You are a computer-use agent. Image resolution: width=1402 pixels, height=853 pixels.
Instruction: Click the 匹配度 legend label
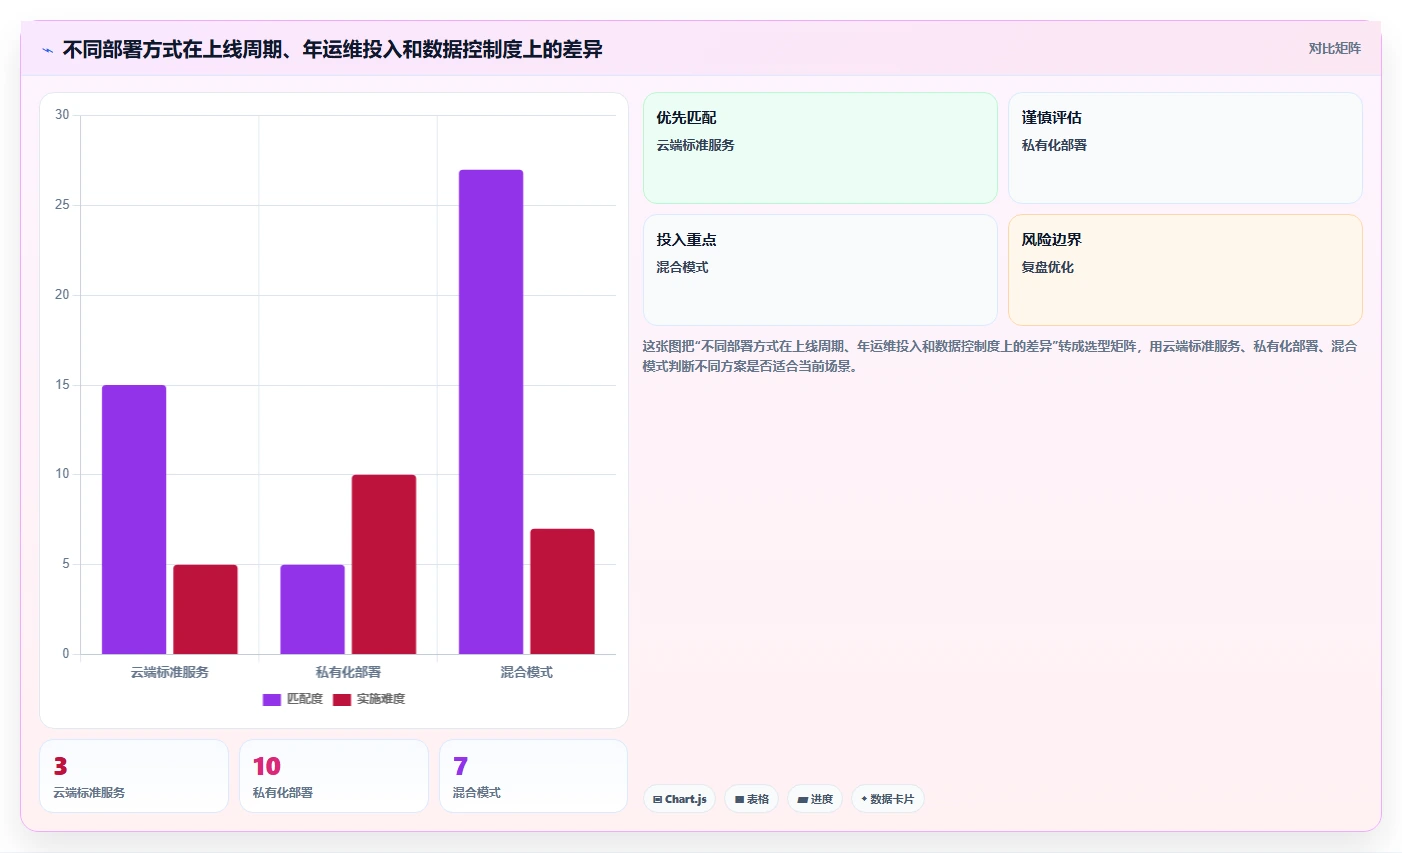(x=305, y=699)
